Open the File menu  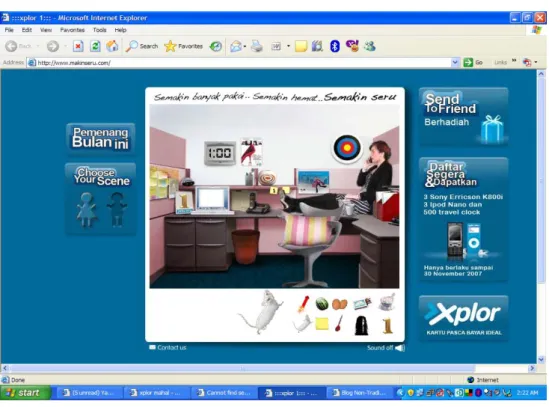tap(9, 30)
